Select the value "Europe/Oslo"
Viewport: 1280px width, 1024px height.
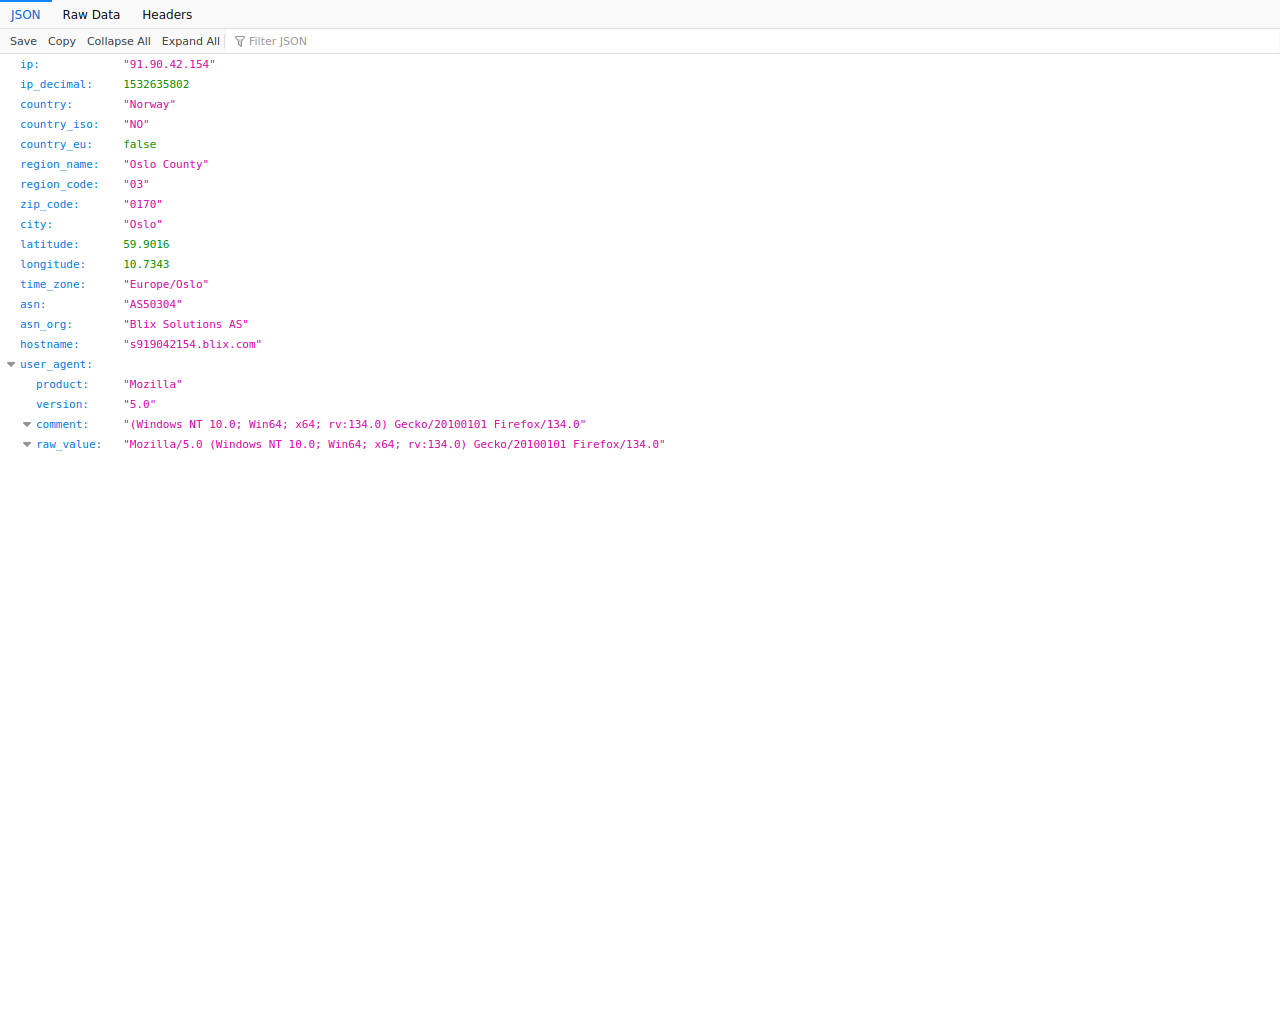[166, 285]
